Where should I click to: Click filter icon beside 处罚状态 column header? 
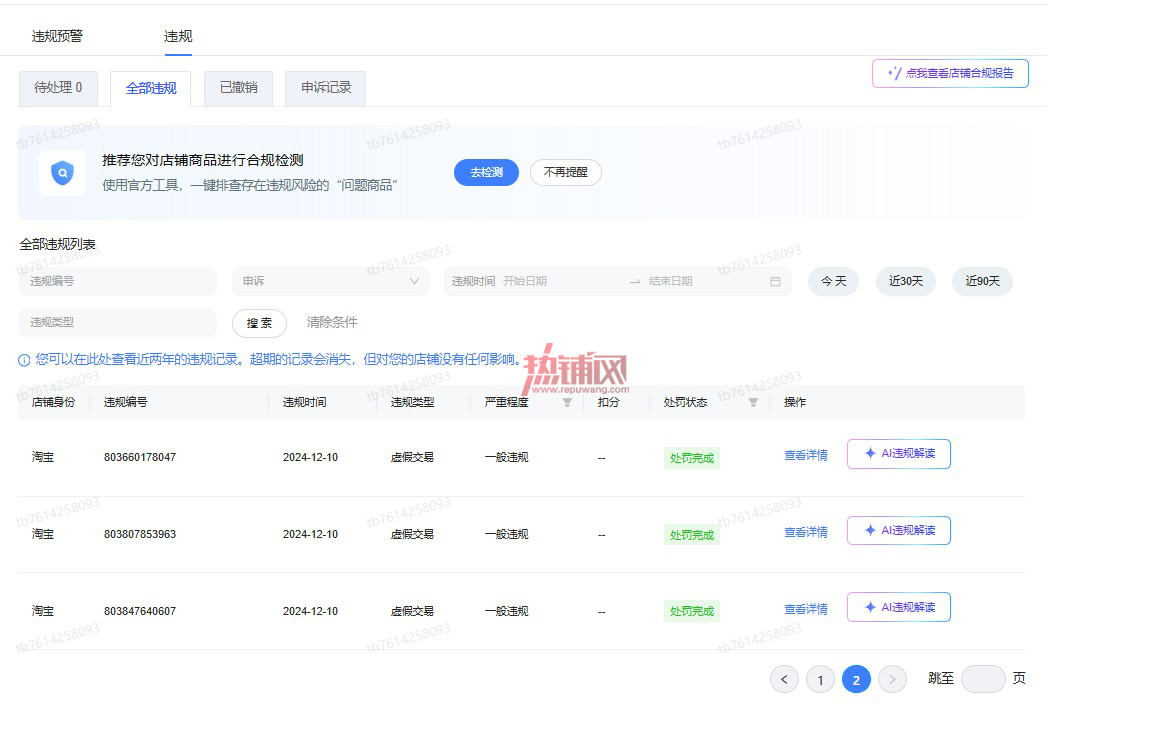(753, 402)
